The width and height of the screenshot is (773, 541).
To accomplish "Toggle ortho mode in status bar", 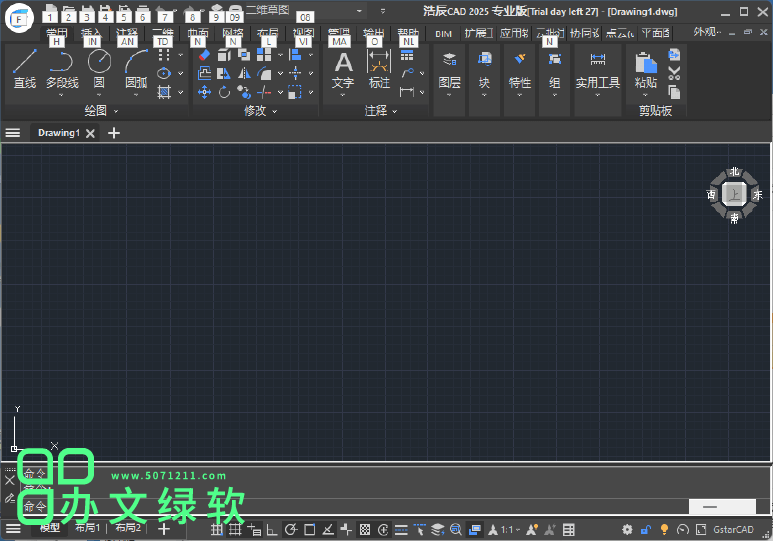I will (272, 530).
